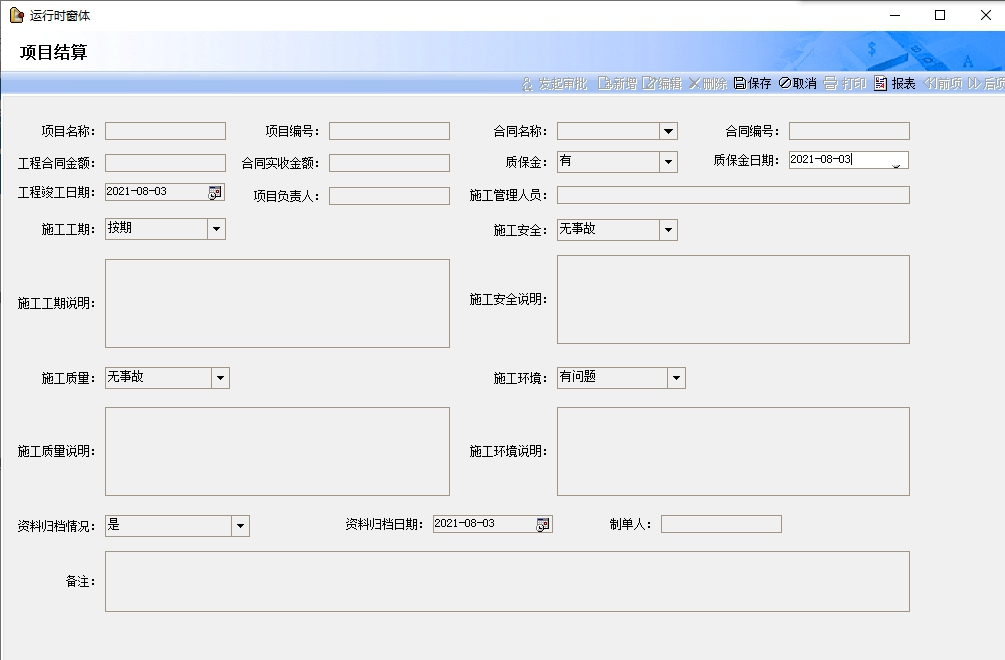Expand the 质保金日期 date dropdown

[896, 162]
